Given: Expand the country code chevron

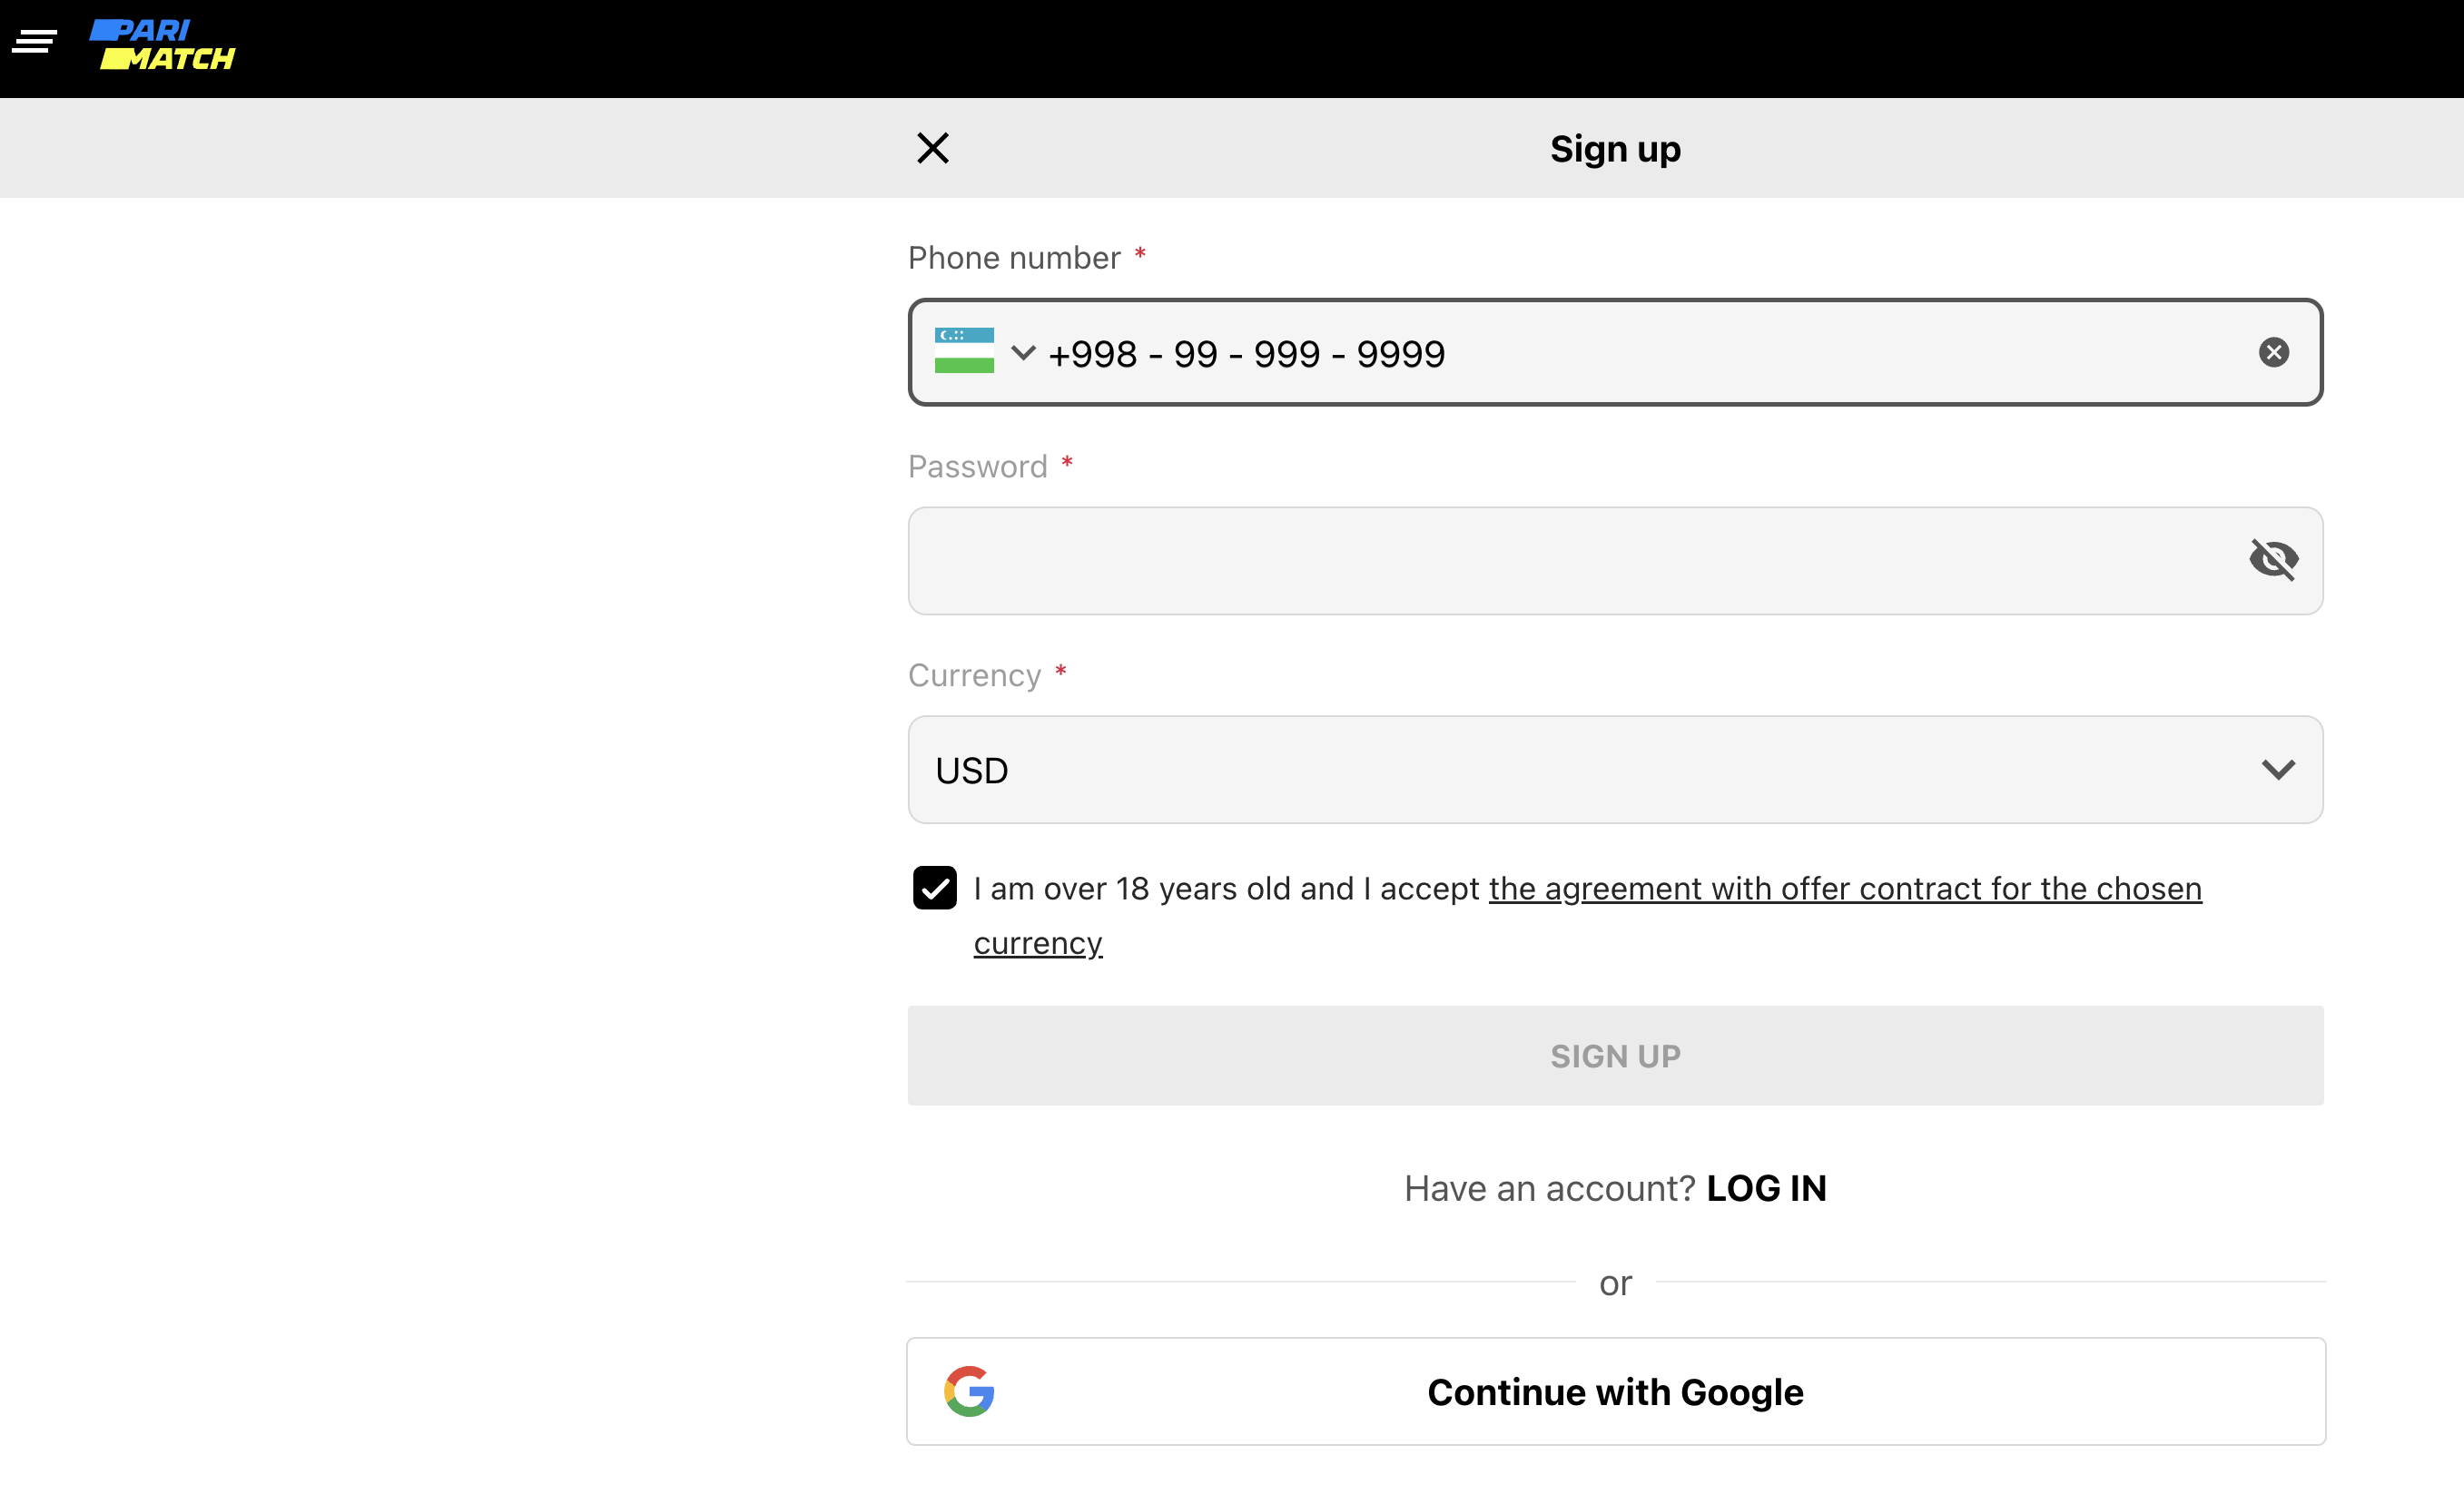Looking at the screenshot, I should point(1022,352).
